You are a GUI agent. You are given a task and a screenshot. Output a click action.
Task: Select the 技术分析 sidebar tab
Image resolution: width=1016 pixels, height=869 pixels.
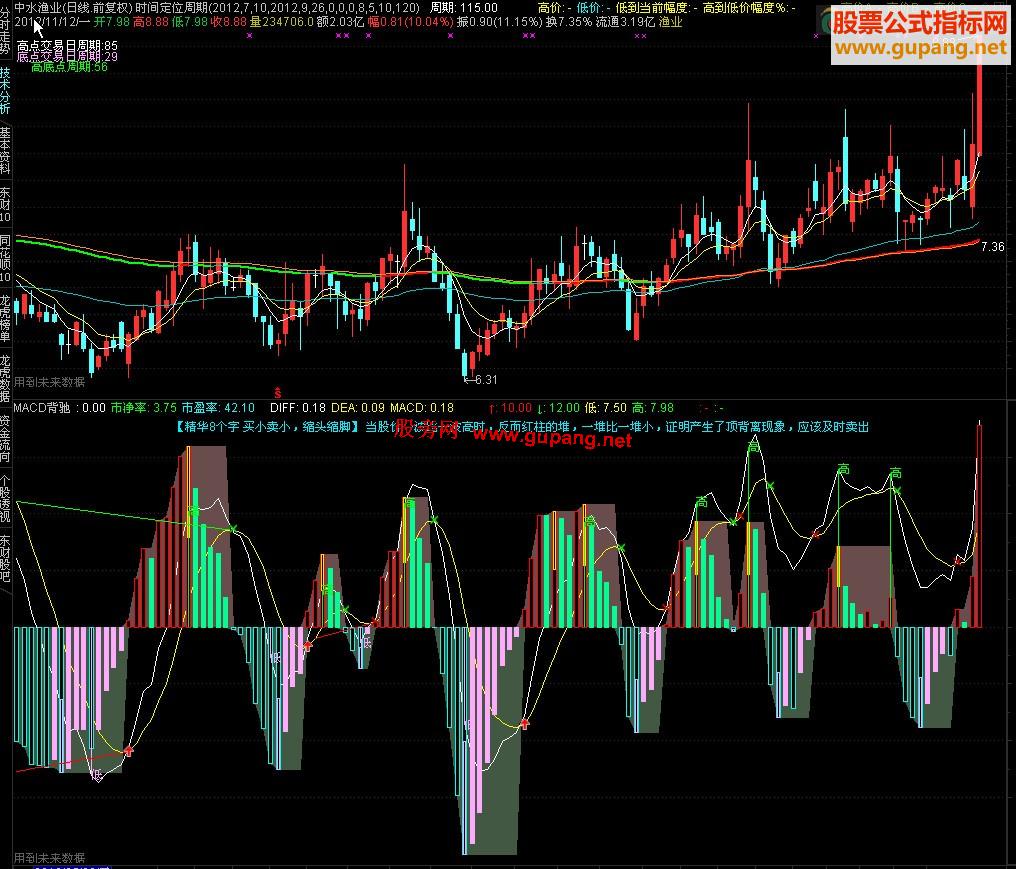coord(5,90)
